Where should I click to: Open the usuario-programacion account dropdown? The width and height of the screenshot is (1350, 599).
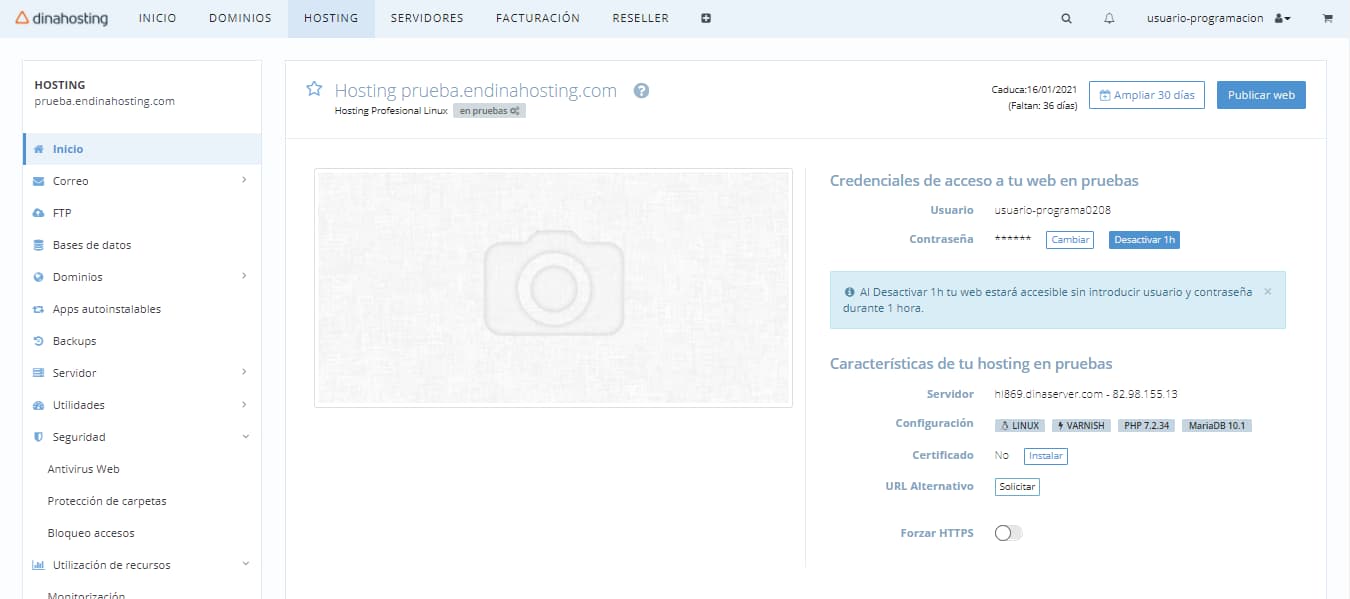click(x=1218, y=18)
